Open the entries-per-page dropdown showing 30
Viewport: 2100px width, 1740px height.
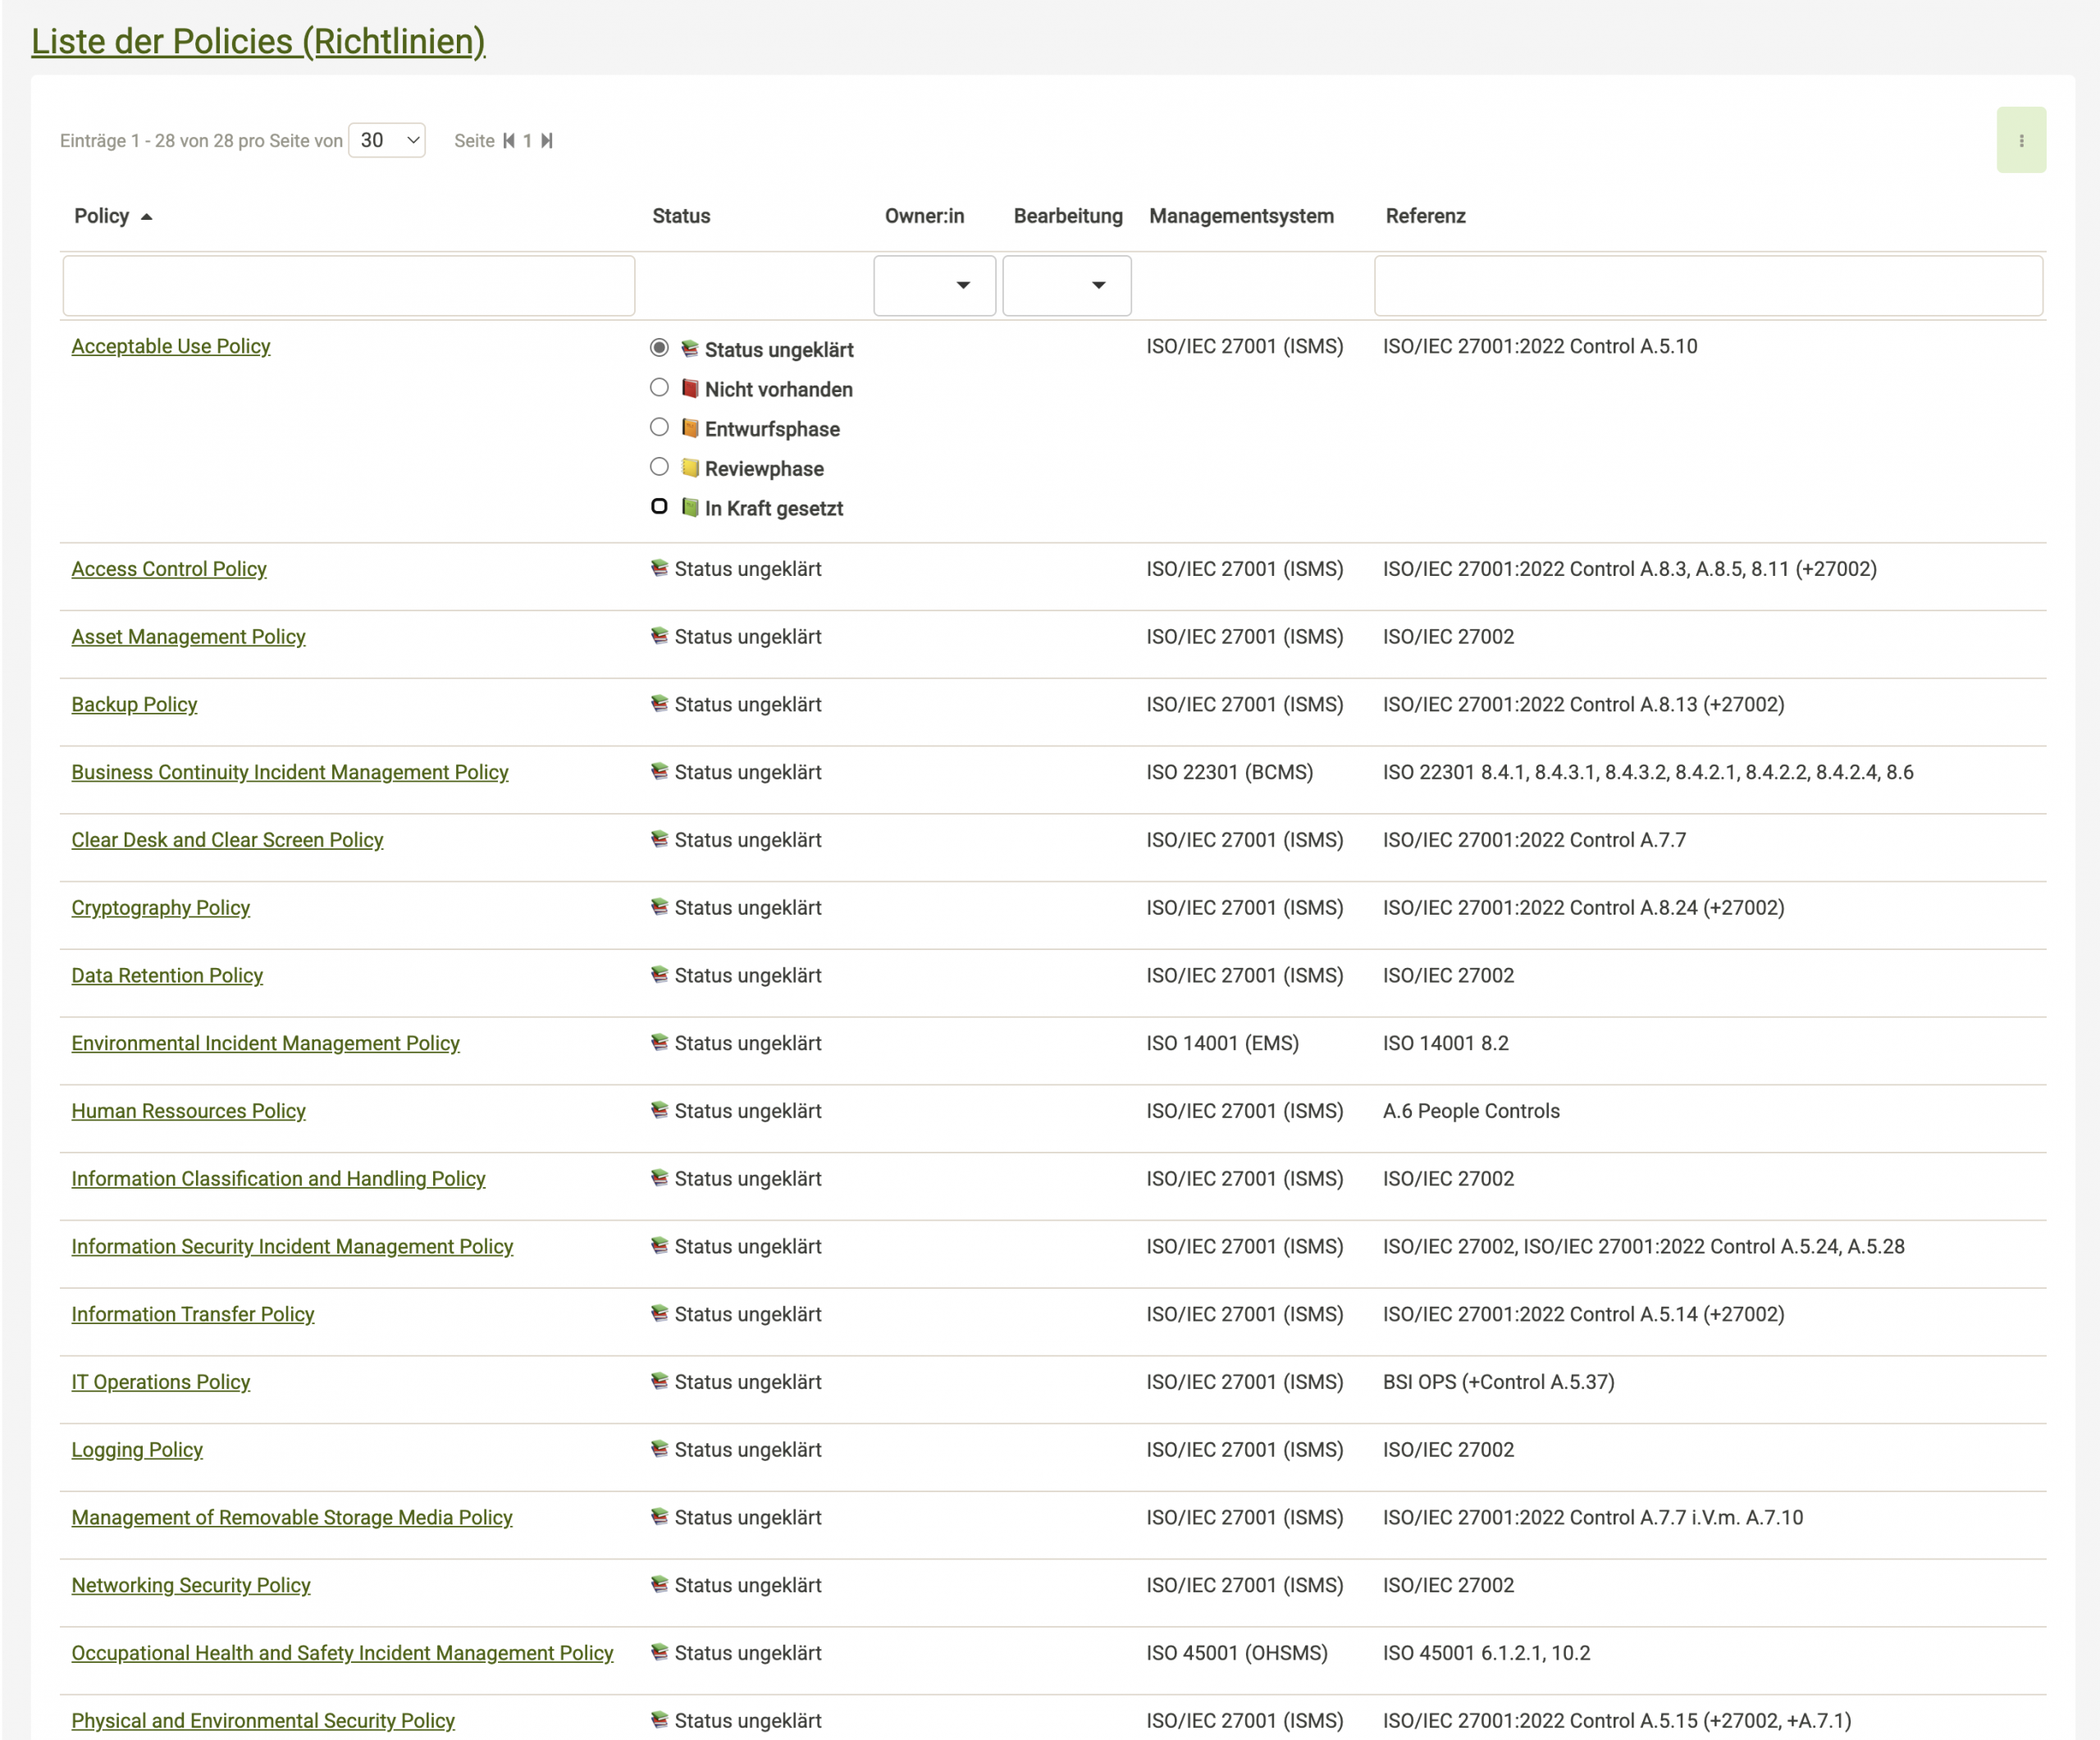(x=387, y=140)
